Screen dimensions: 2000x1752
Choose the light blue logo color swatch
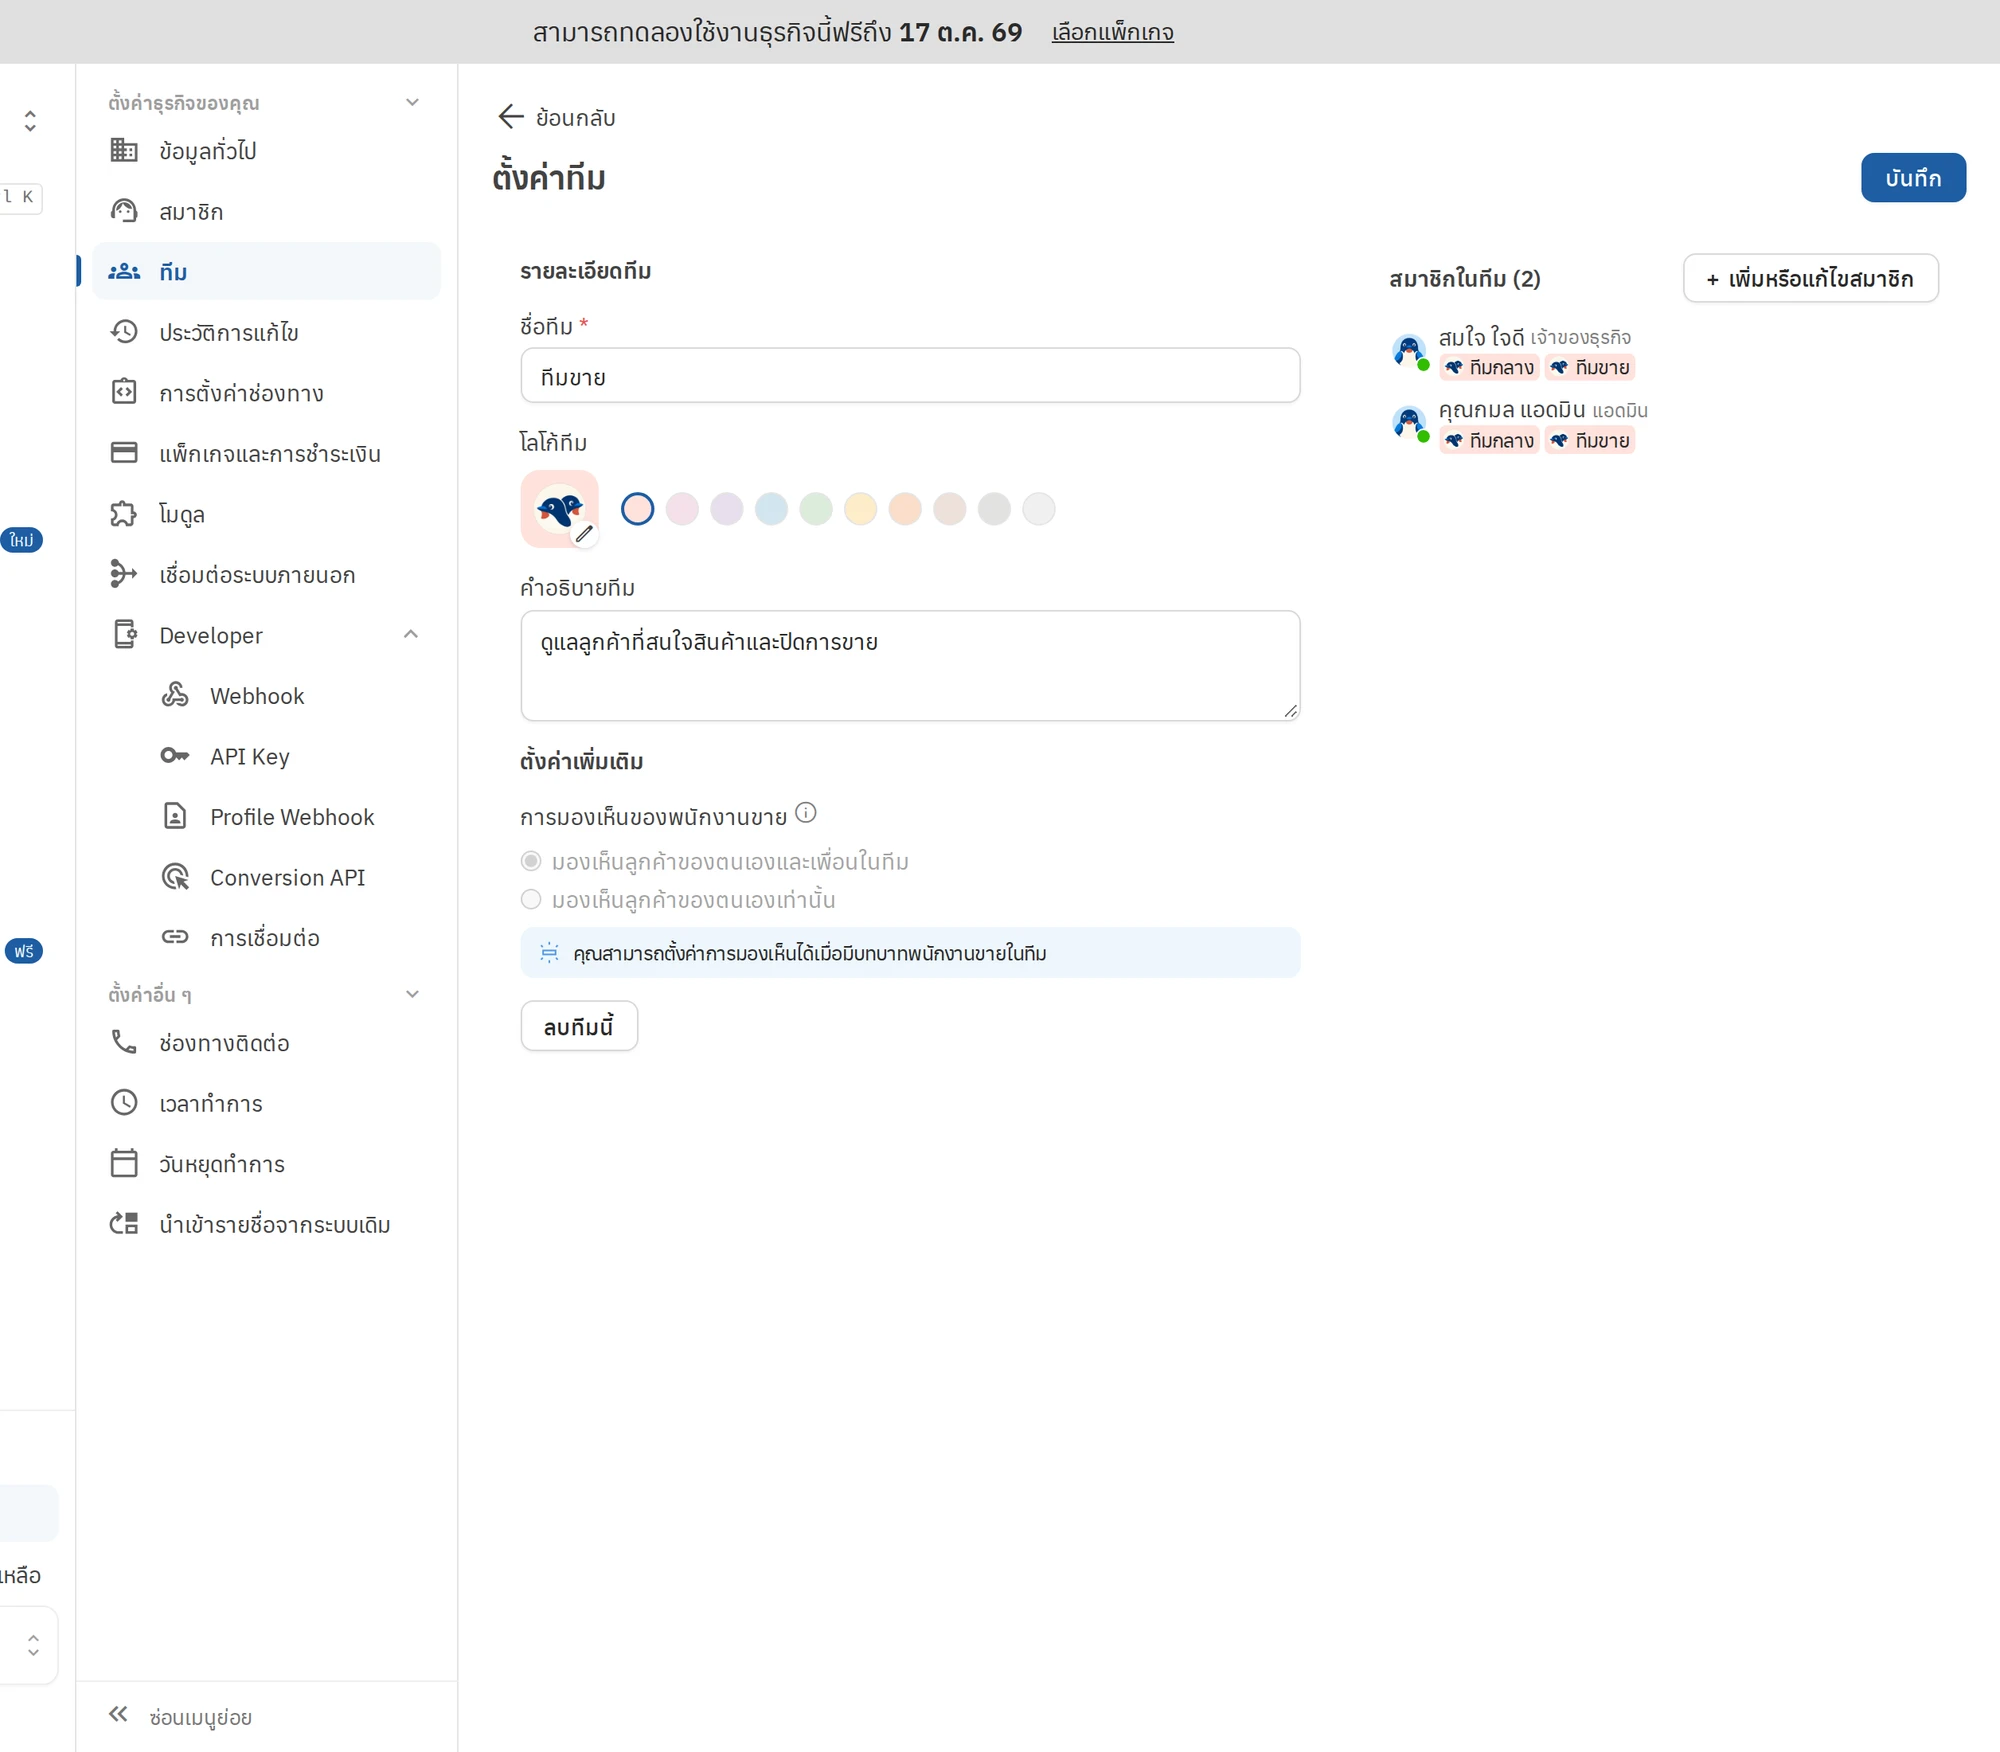click(771, 509)
